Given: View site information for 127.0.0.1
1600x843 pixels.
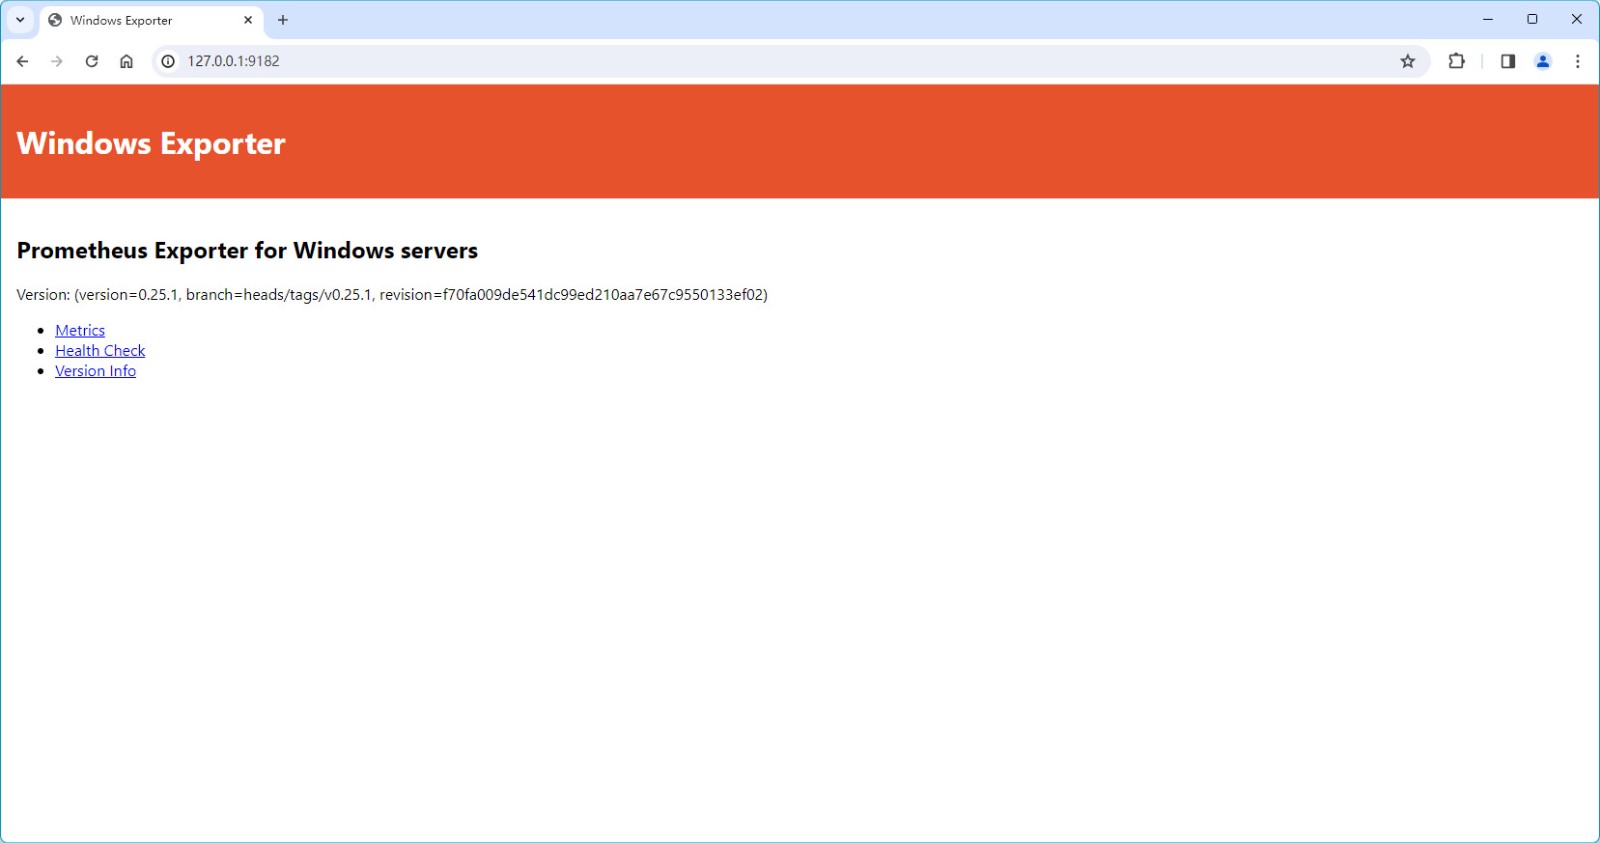Looking at the screenshot, I should pos(168,61).
